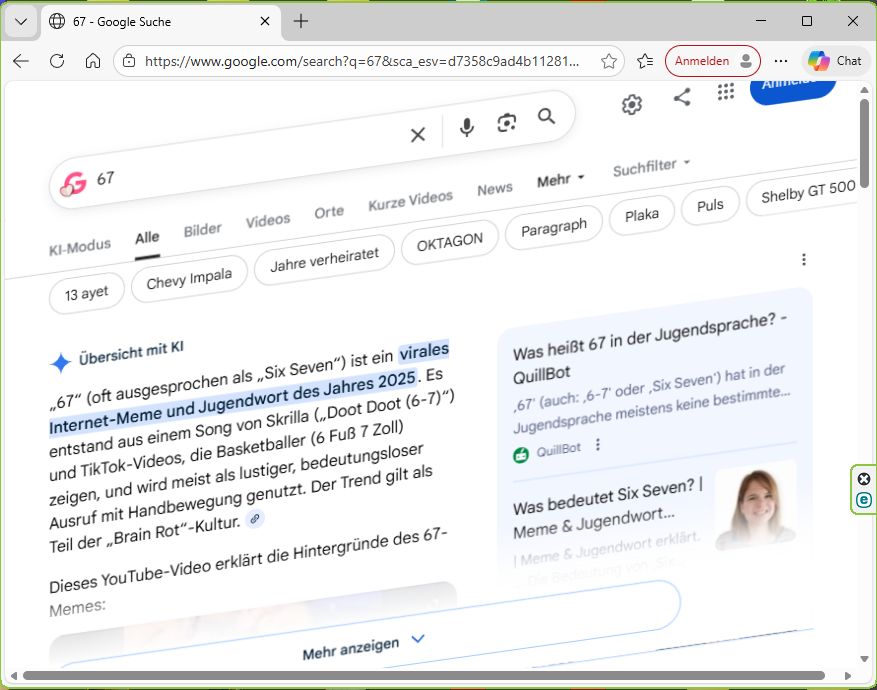Select the Alle results tab
The image size is (877, 690).
147,238
